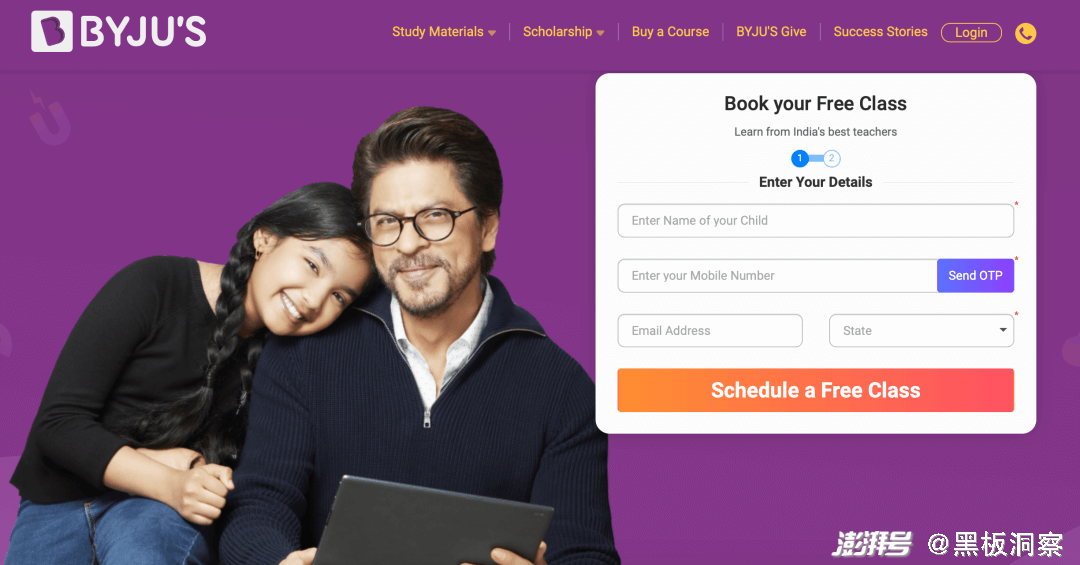Viewport: 1080px width, 565px height.
Task: Open the State dropdown
Action: (x=922, y=331)
